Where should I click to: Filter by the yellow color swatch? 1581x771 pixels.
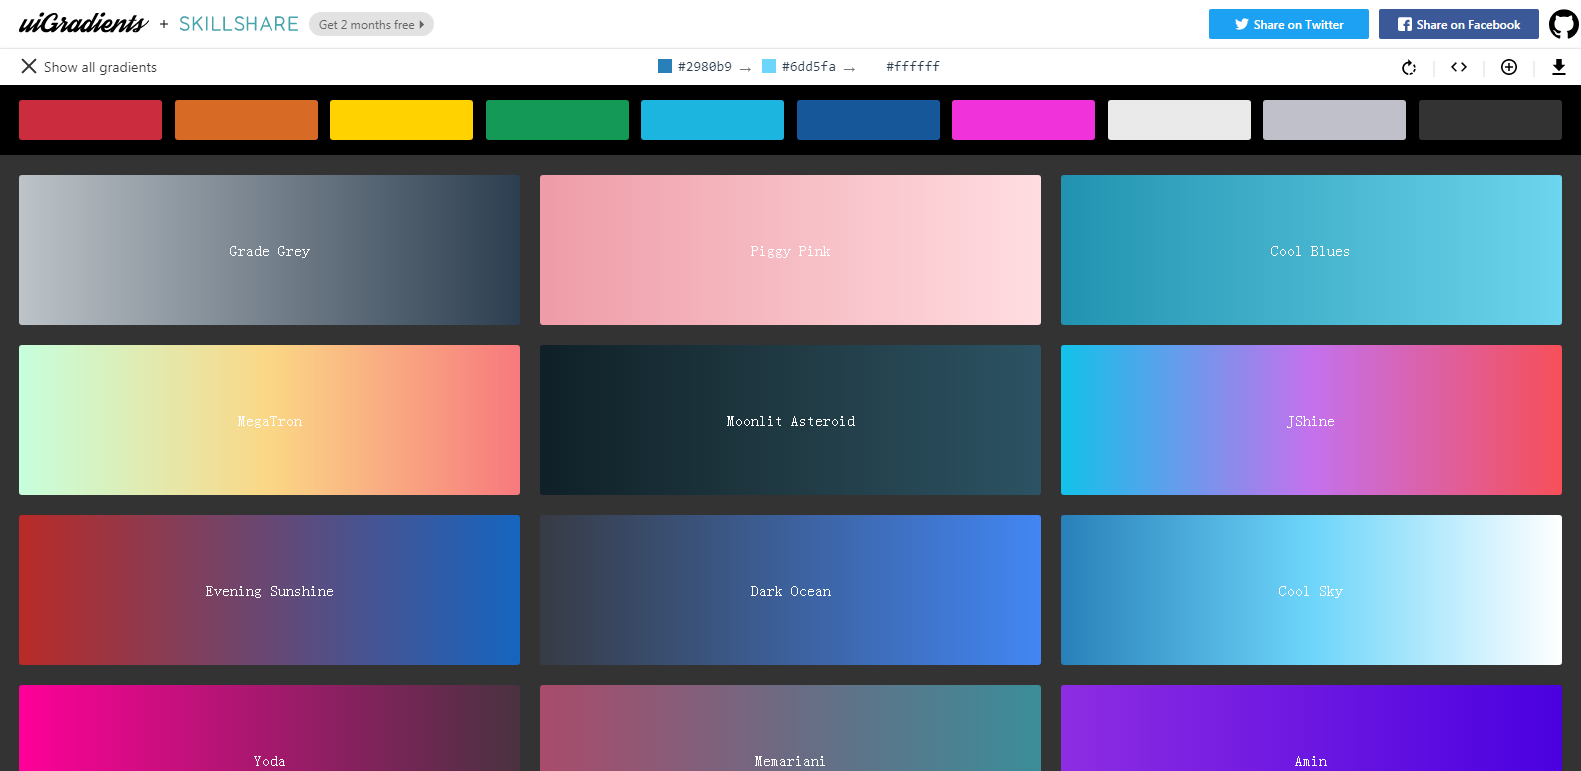point(401,120)
